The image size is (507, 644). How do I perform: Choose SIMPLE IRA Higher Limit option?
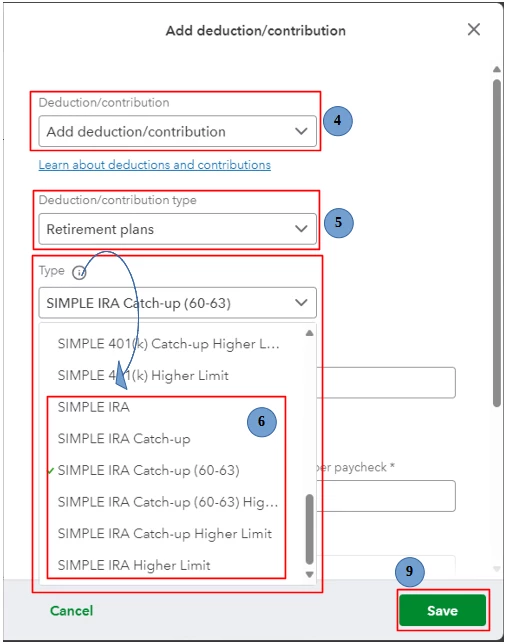tap(134, 565)
